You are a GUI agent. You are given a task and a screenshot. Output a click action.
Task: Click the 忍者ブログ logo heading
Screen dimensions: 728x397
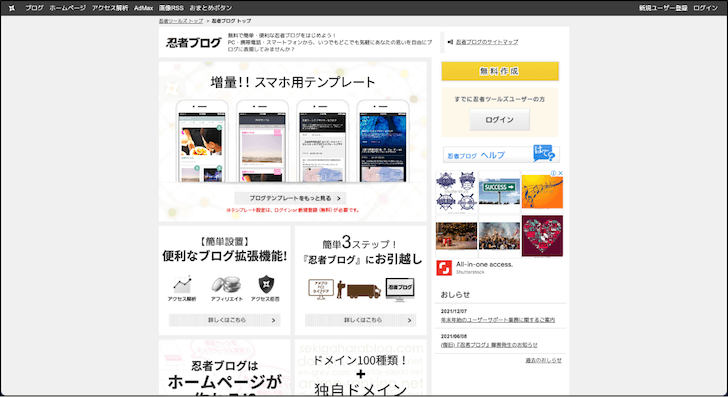(x=194, y=43)
